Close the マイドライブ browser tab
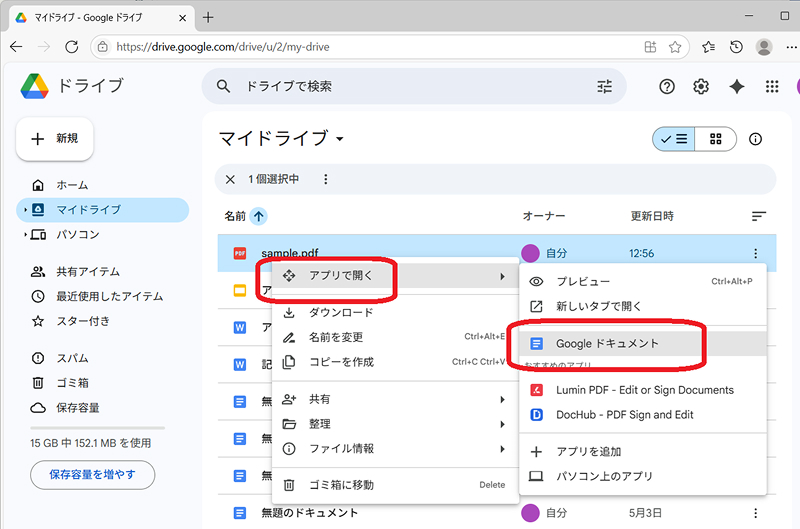The width and height of the screenshot is (800, 529). point(183,18)
